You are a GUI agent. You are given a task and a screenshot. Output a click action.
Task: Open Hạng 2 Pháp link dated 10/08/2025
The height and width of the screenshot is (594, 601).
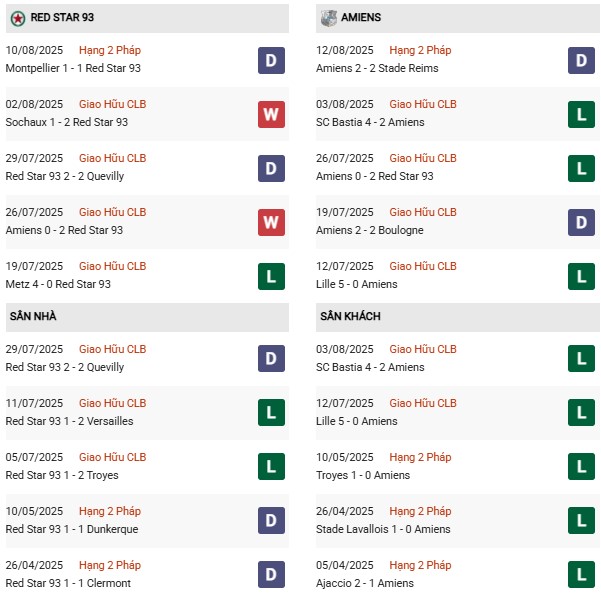tap(110, 50)
